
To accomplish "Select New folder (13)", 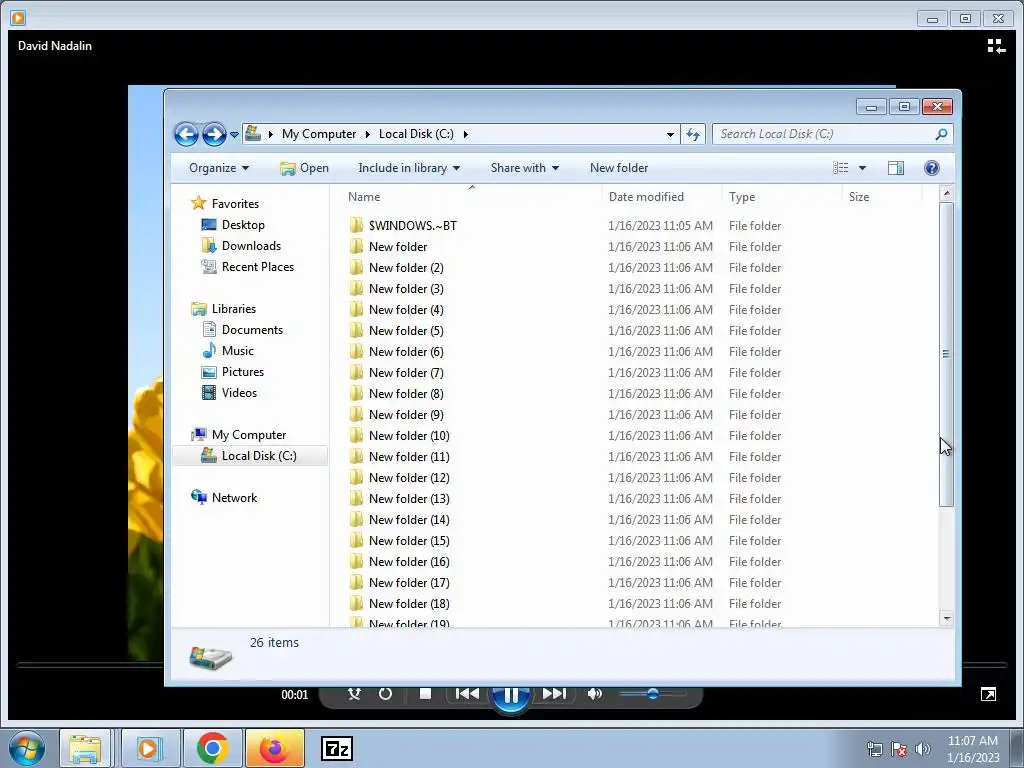I will (409, 499).
